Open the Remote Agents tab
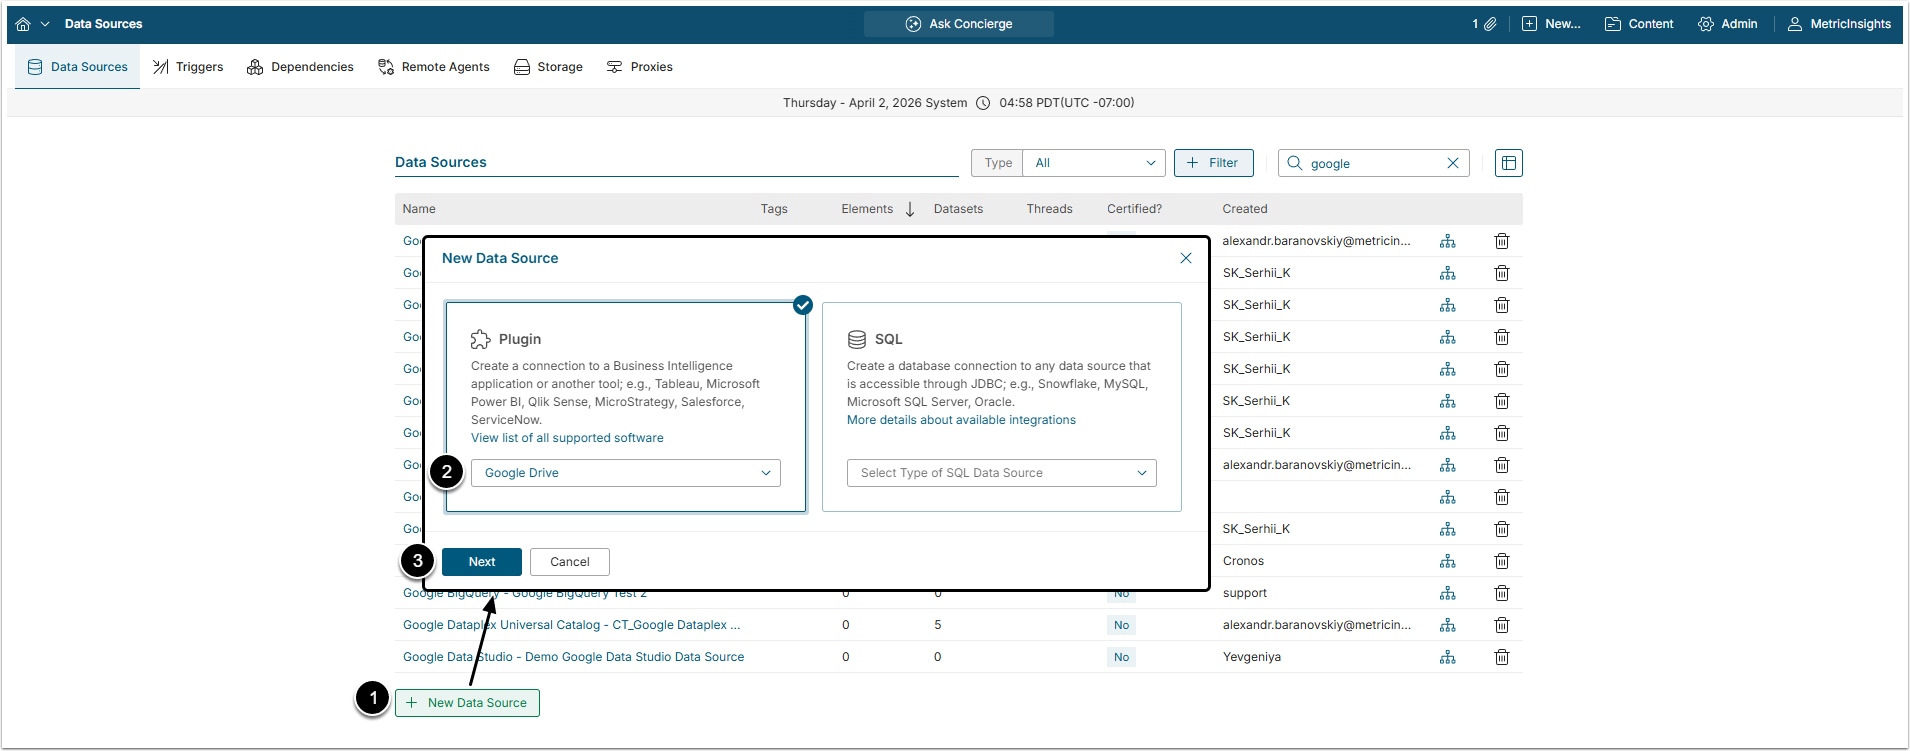The height and width of the screenshot is (751, 1910). coord(434,67)
